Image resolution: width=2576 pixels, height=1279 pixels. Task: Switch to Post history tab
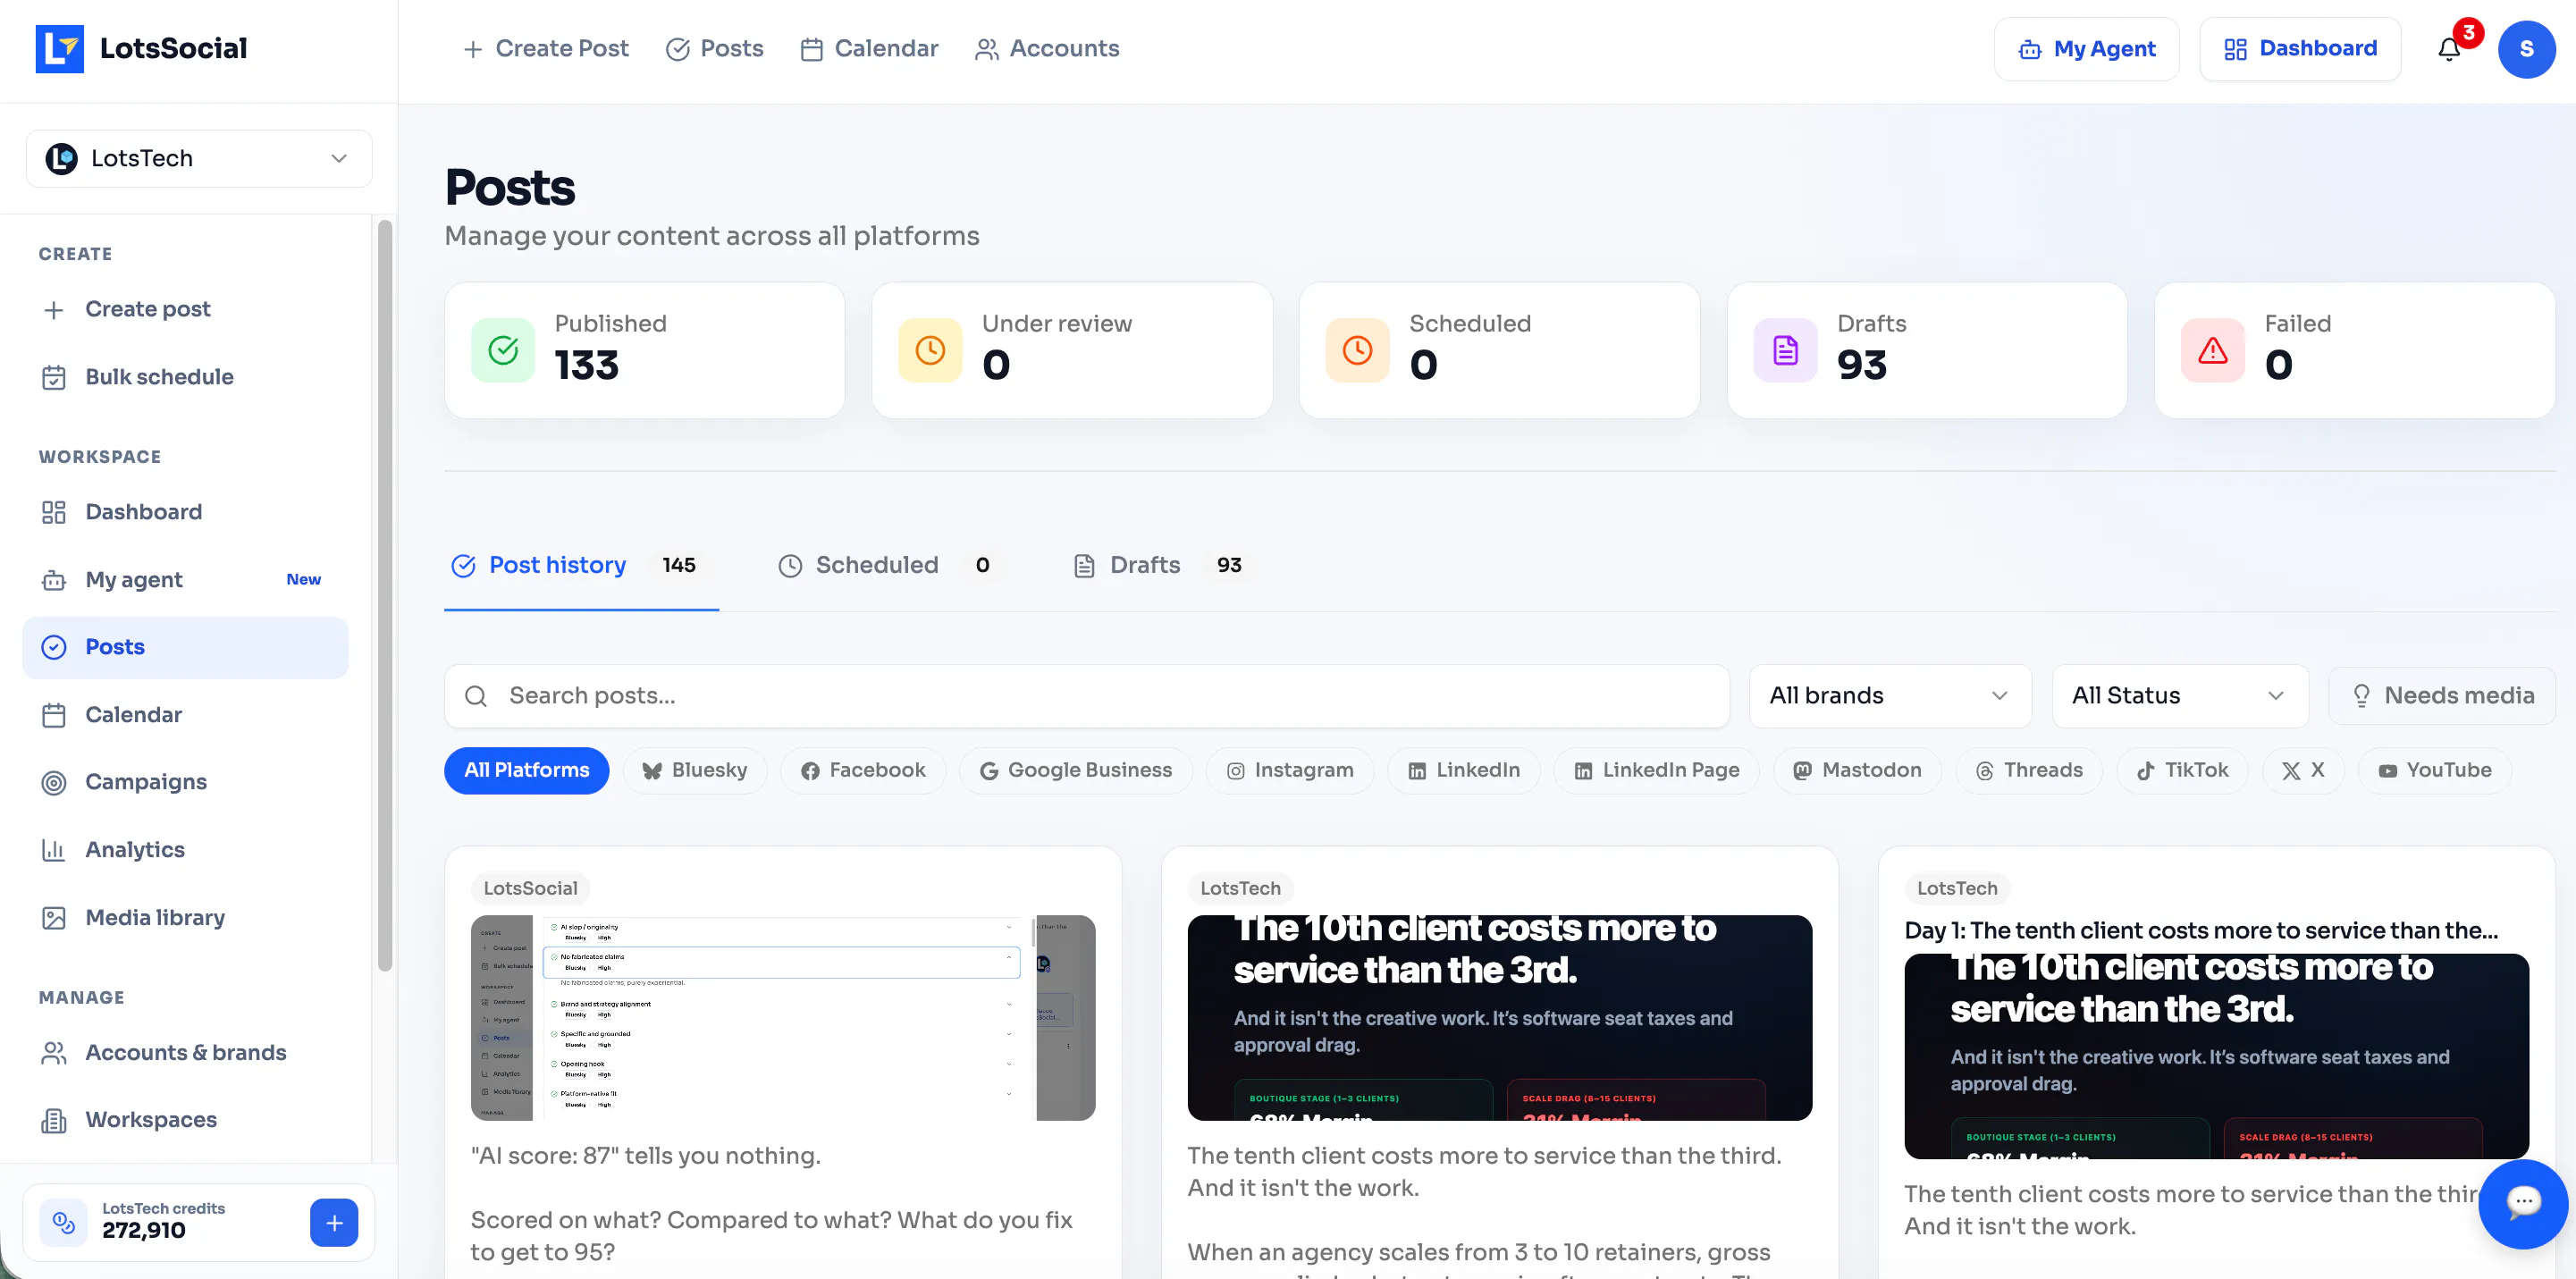[581, 565]
